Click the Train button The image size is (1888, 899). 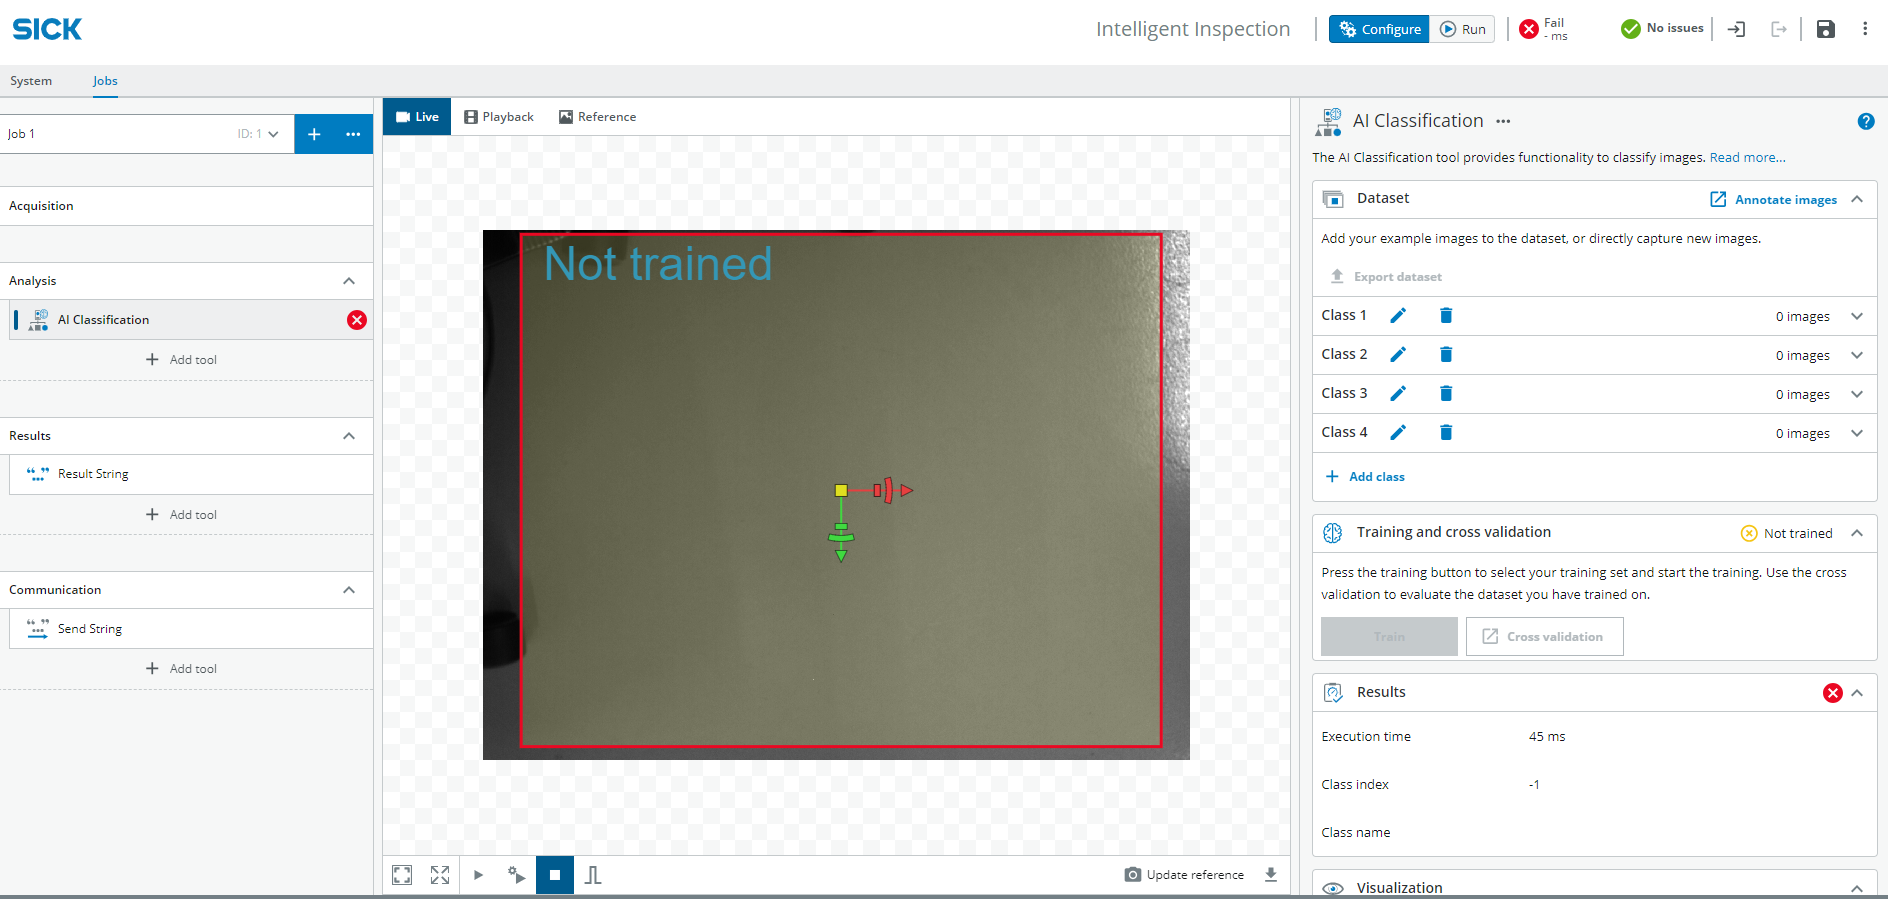1389,637
